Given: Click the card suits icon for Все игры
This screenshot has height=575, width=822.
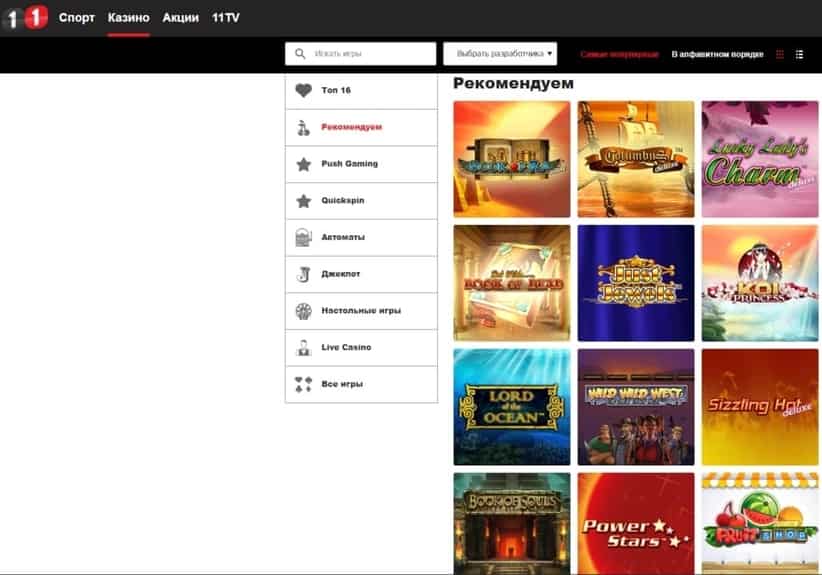Looking at the screenshot, I should (x=304, y=384).
